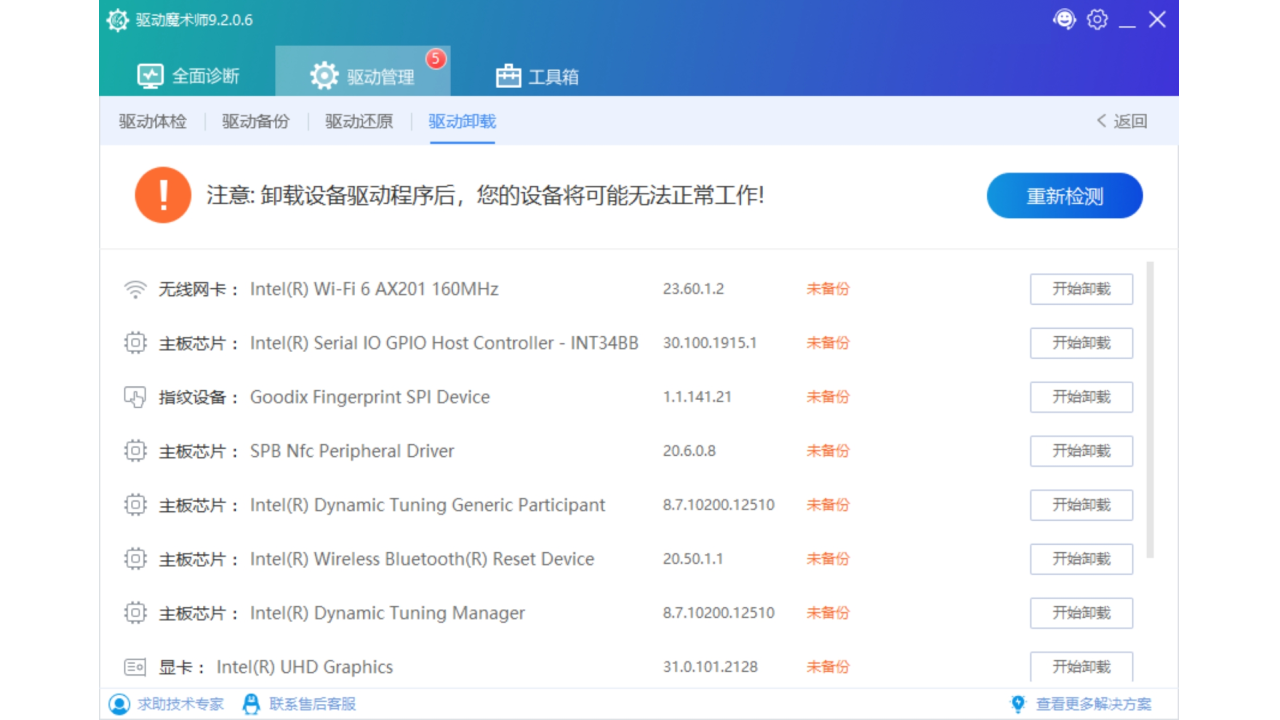Screen dimensions: 1280x720
Task: Click version 23.60.1.2
Action: click(x=693, y=289)
